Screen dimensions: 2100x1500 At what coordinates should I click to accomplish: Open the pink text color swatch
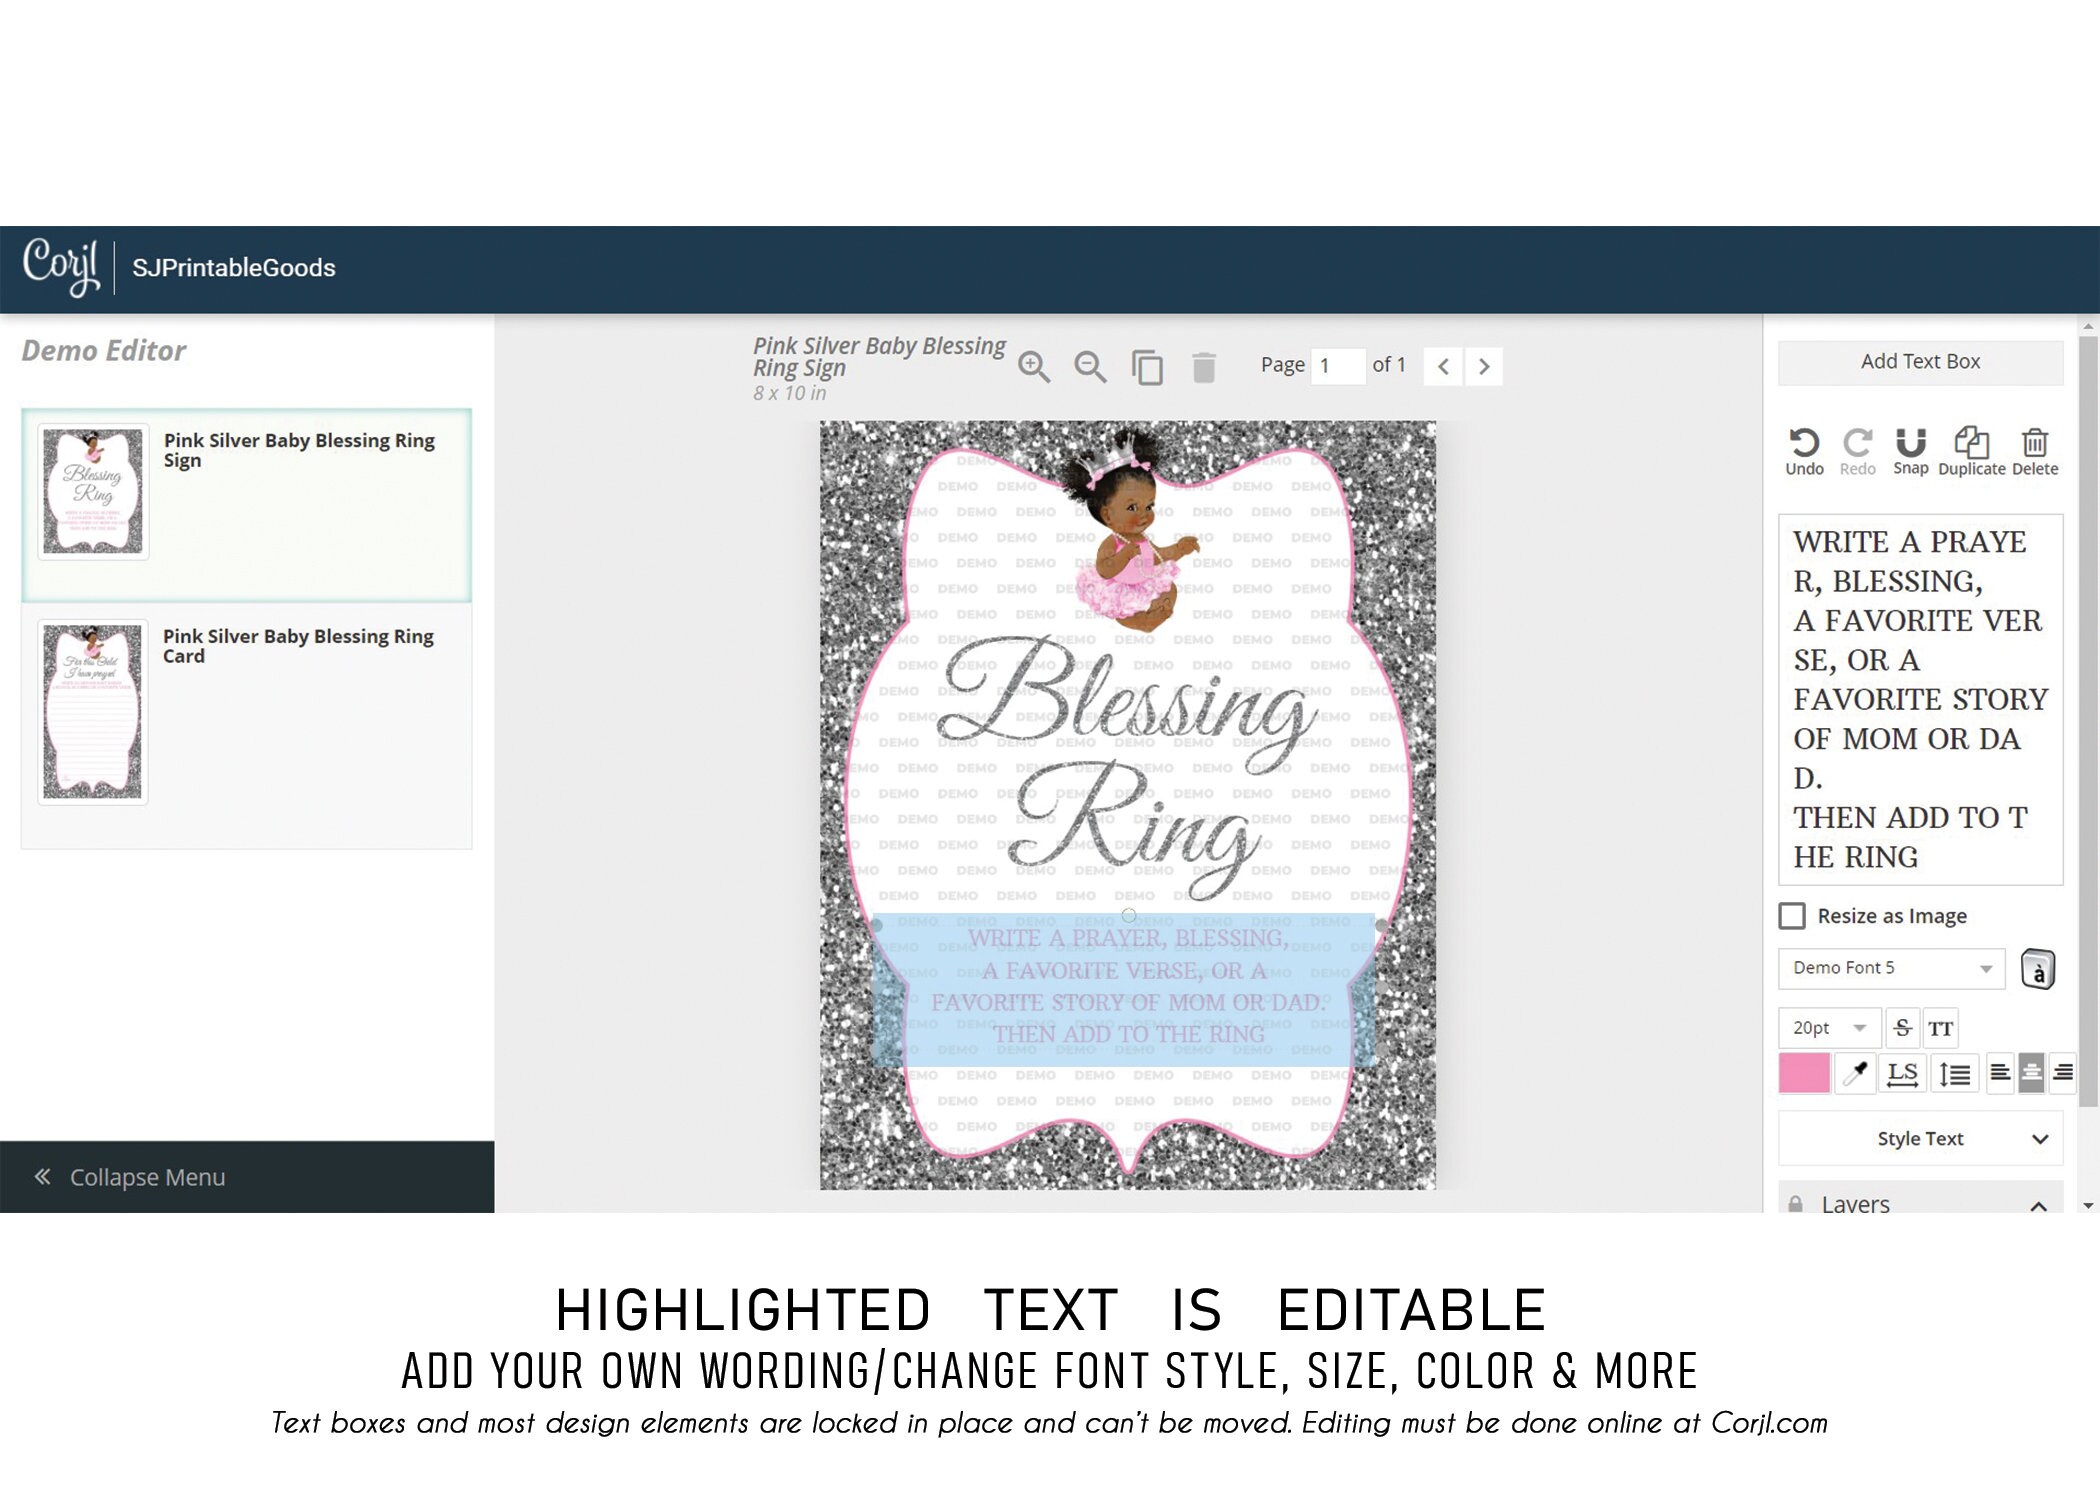(x=1804, y=1074)
